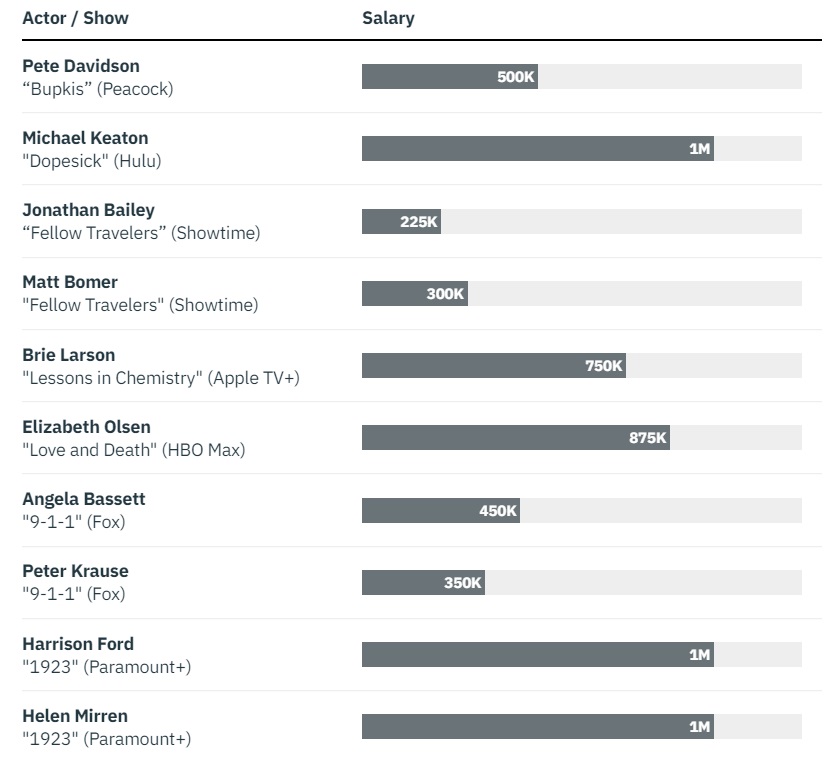This screenshot has height=760, width=839.
Task: Select Brie Larson's 750K salary bar
Action: [x=494, y=366]
